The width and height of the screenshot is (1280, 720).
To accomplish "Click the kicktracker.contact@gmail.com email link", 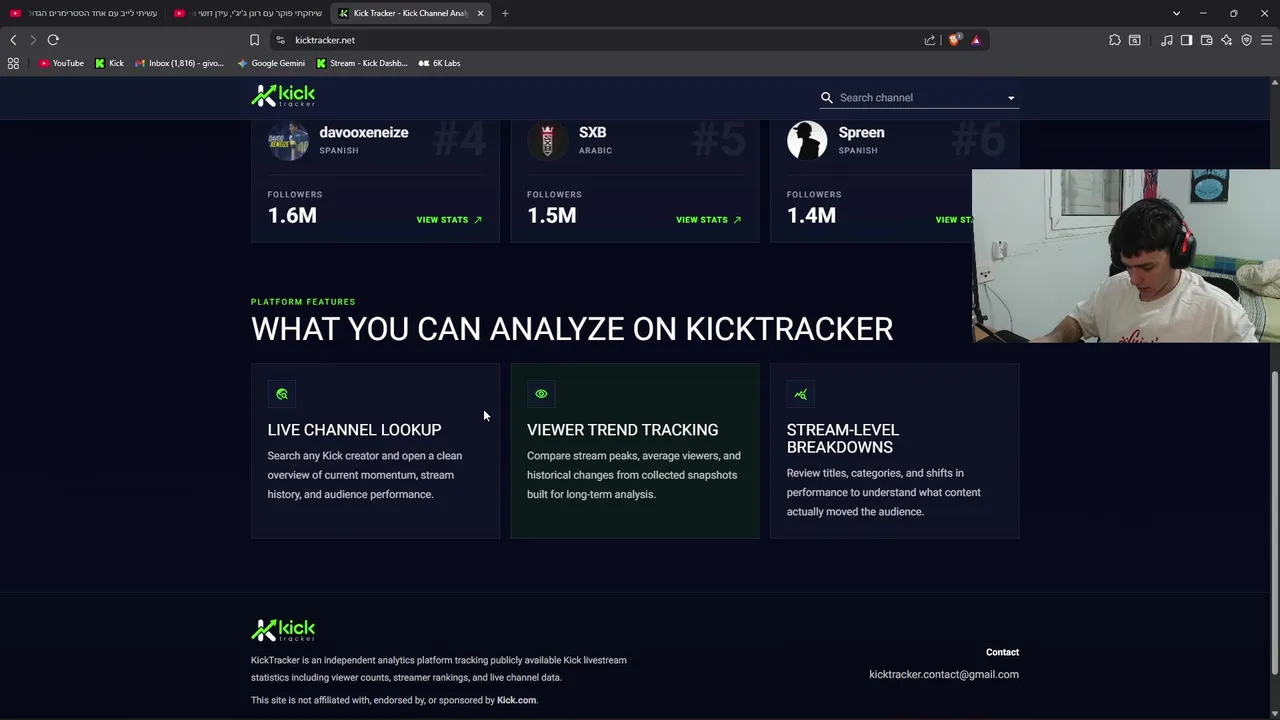I will [944, 674].
